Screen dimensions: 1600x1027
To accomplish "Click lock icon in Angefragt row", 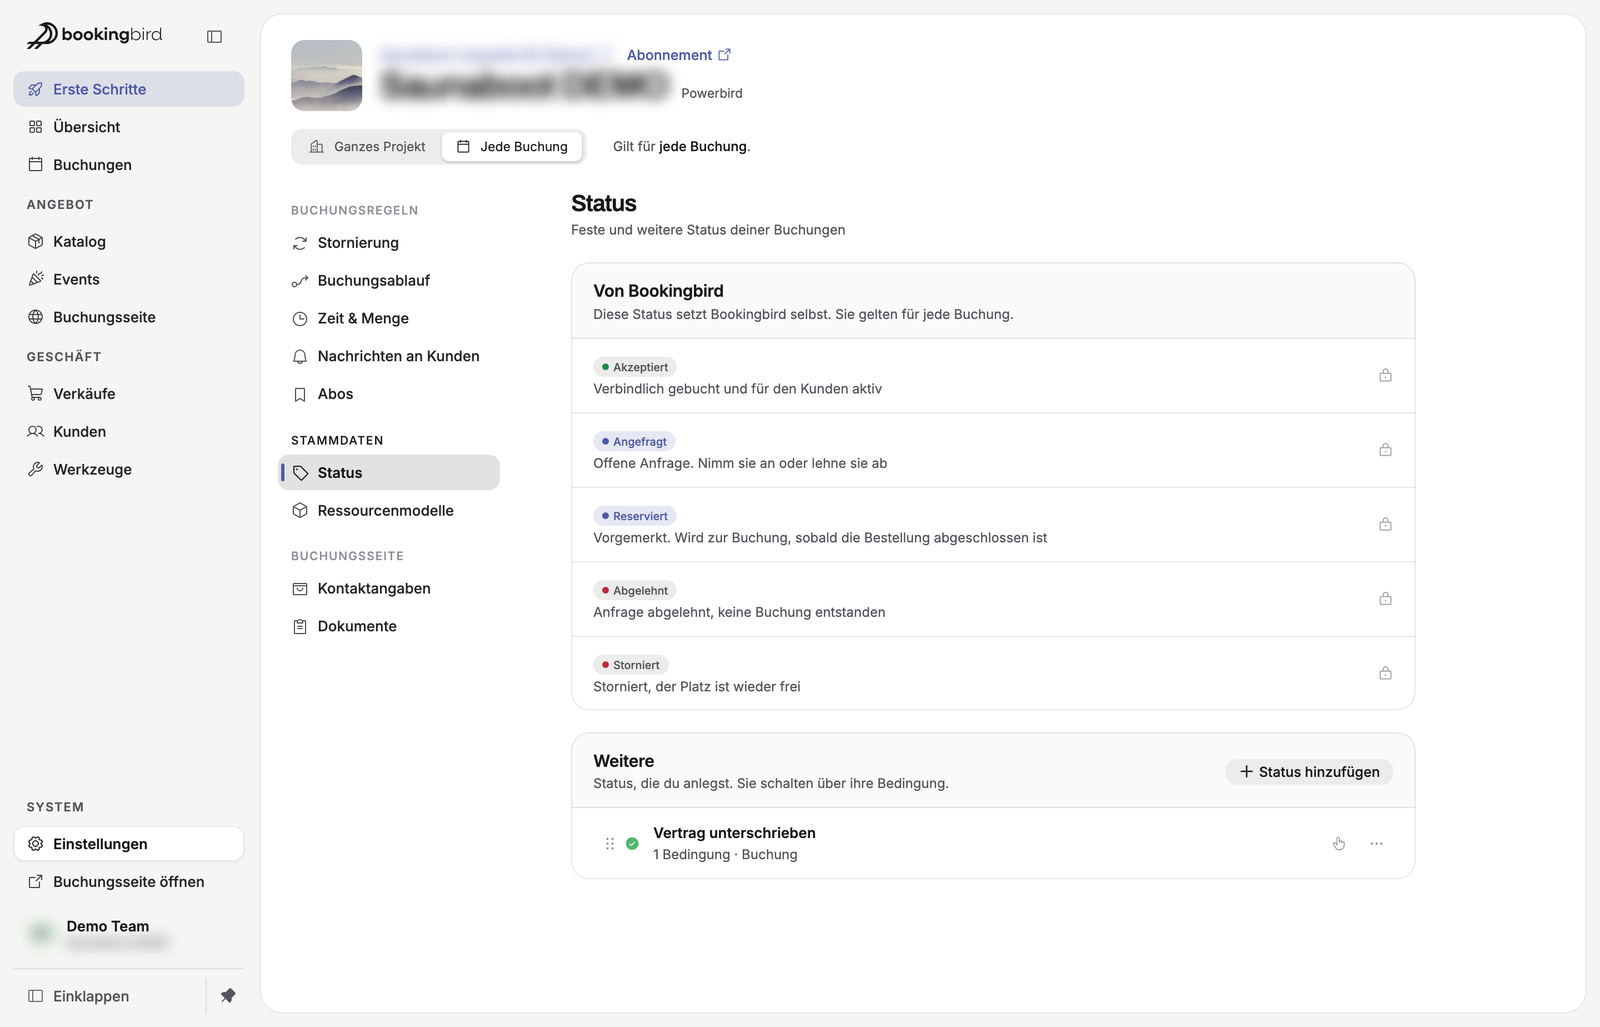I will pos(1385,450).
